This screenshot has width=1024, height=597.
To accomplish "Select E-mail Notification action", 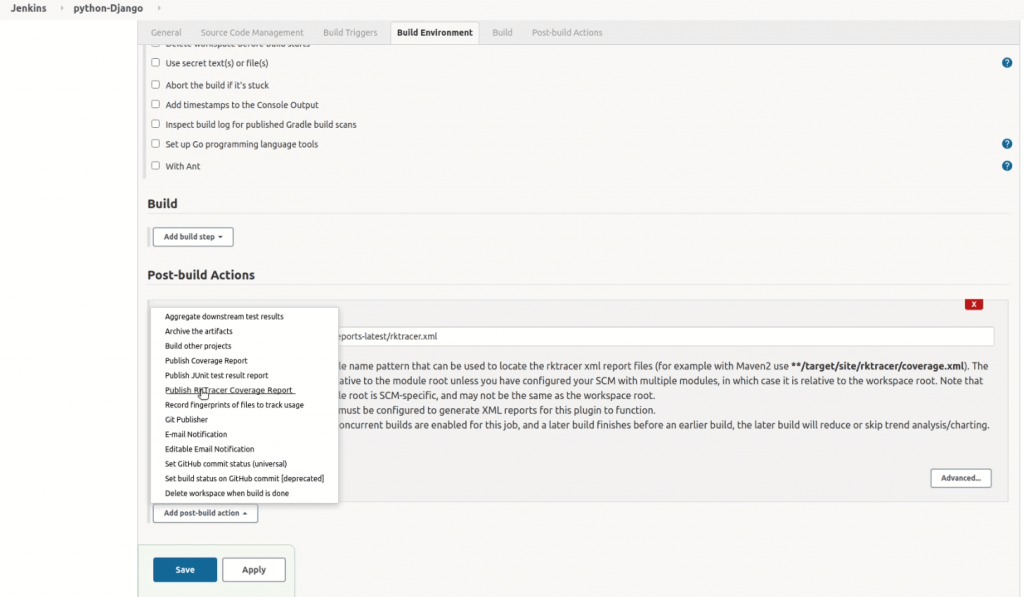I will click(196, 434).
